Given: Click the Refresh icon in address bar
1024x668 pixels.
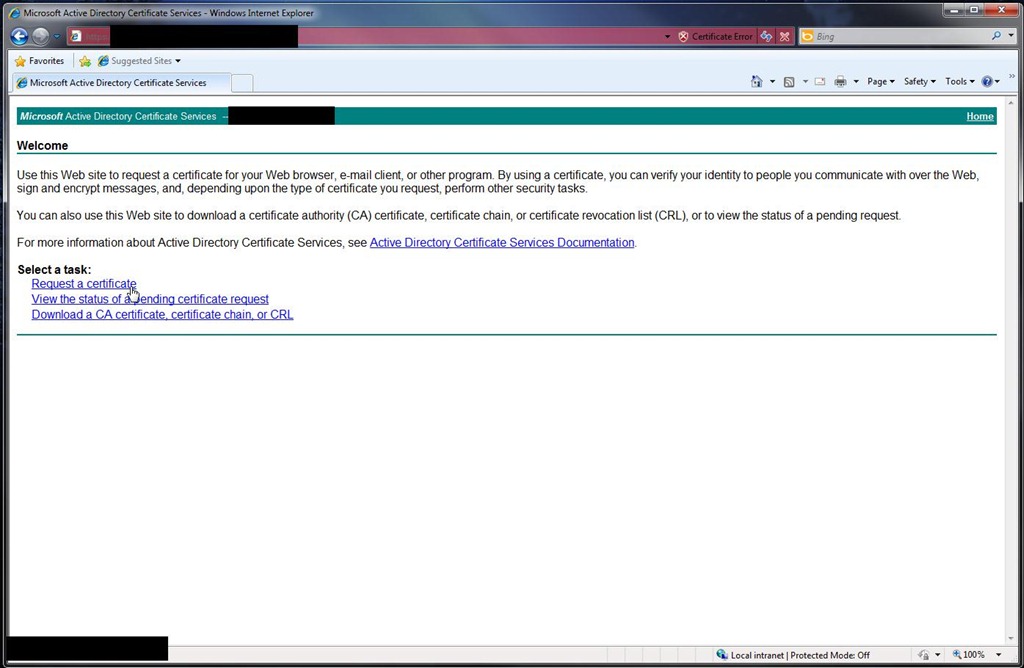Looking at the screenshot, I should coord(766,37).
